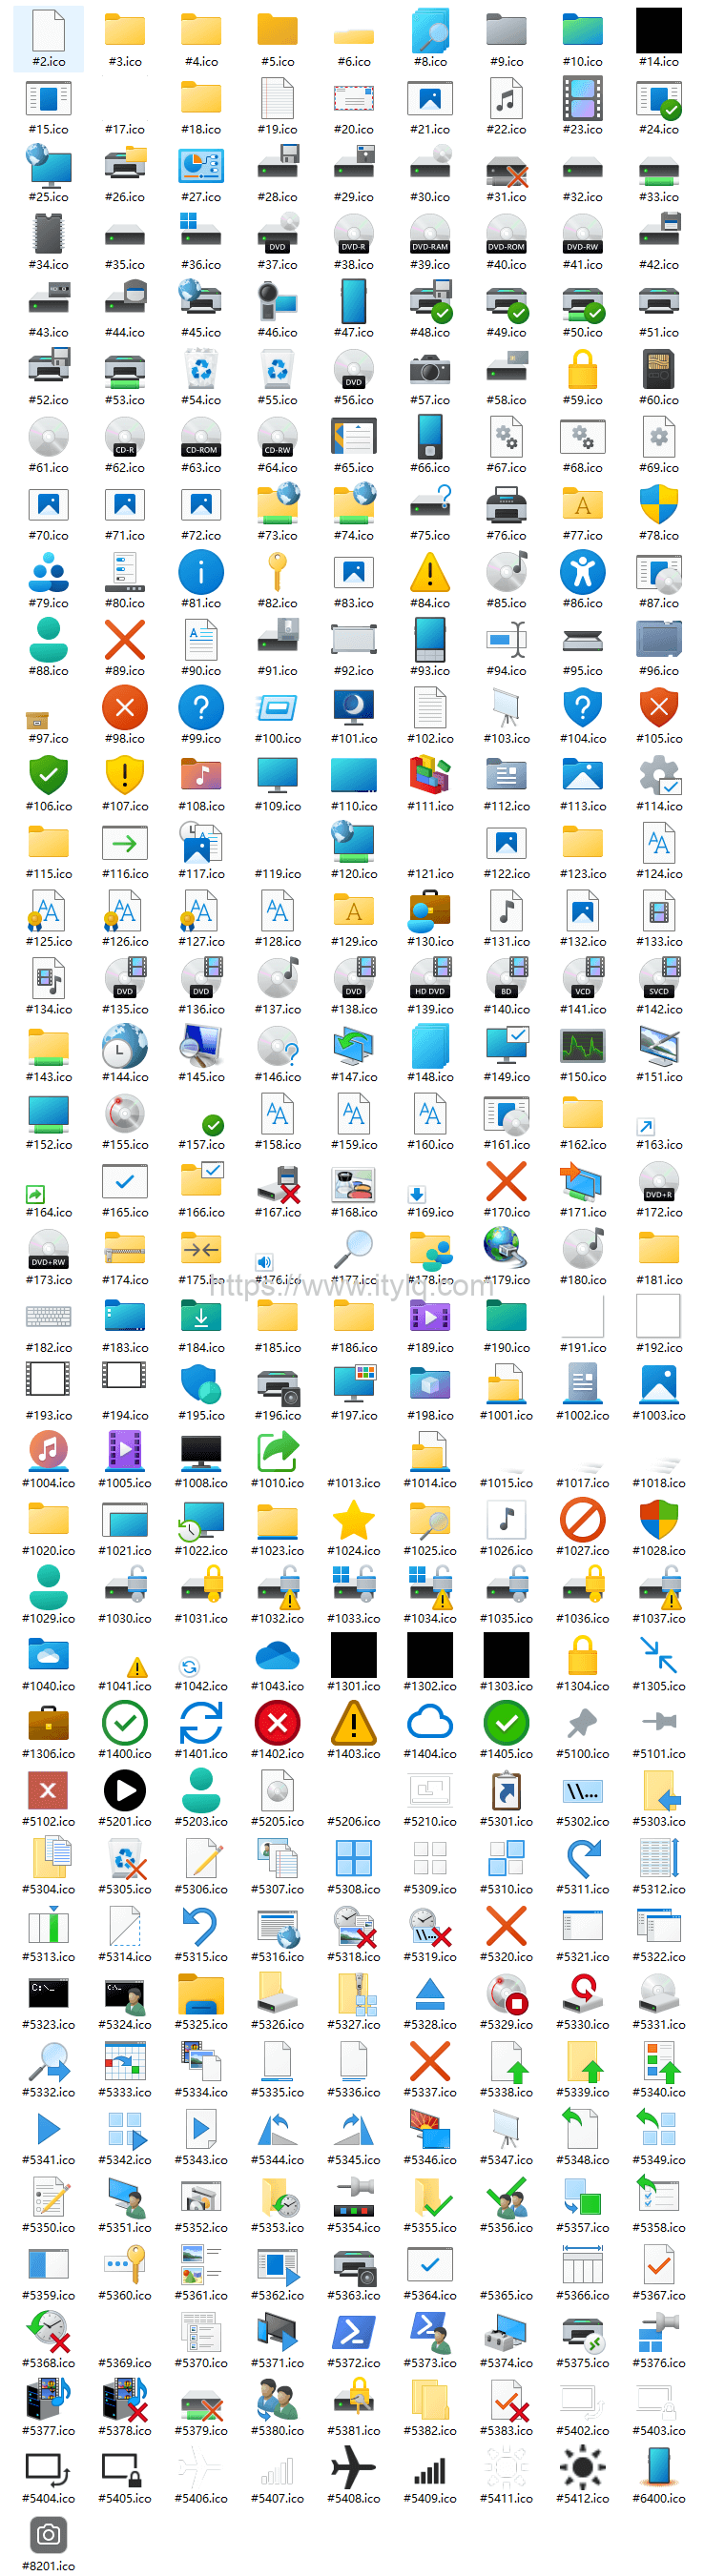Click the file name label "#111.ico"
The height and width of the screenshot is (2576, 704).
(430, 806)
